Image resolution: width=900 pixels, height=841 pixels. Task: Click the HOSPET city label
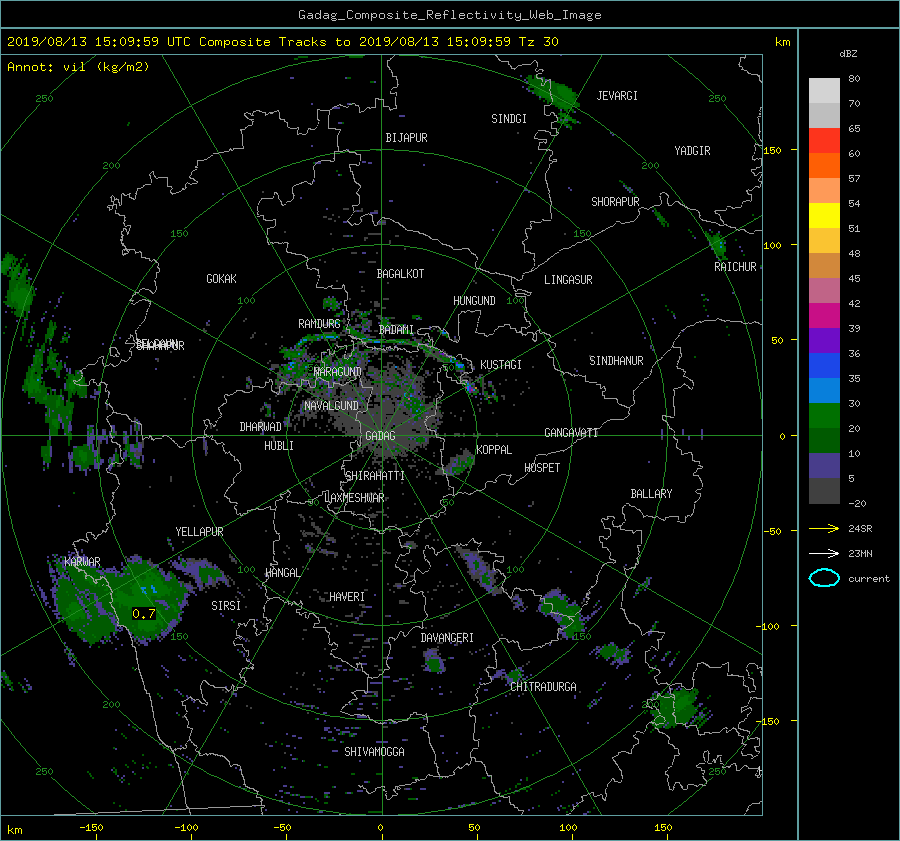(542, 468)
